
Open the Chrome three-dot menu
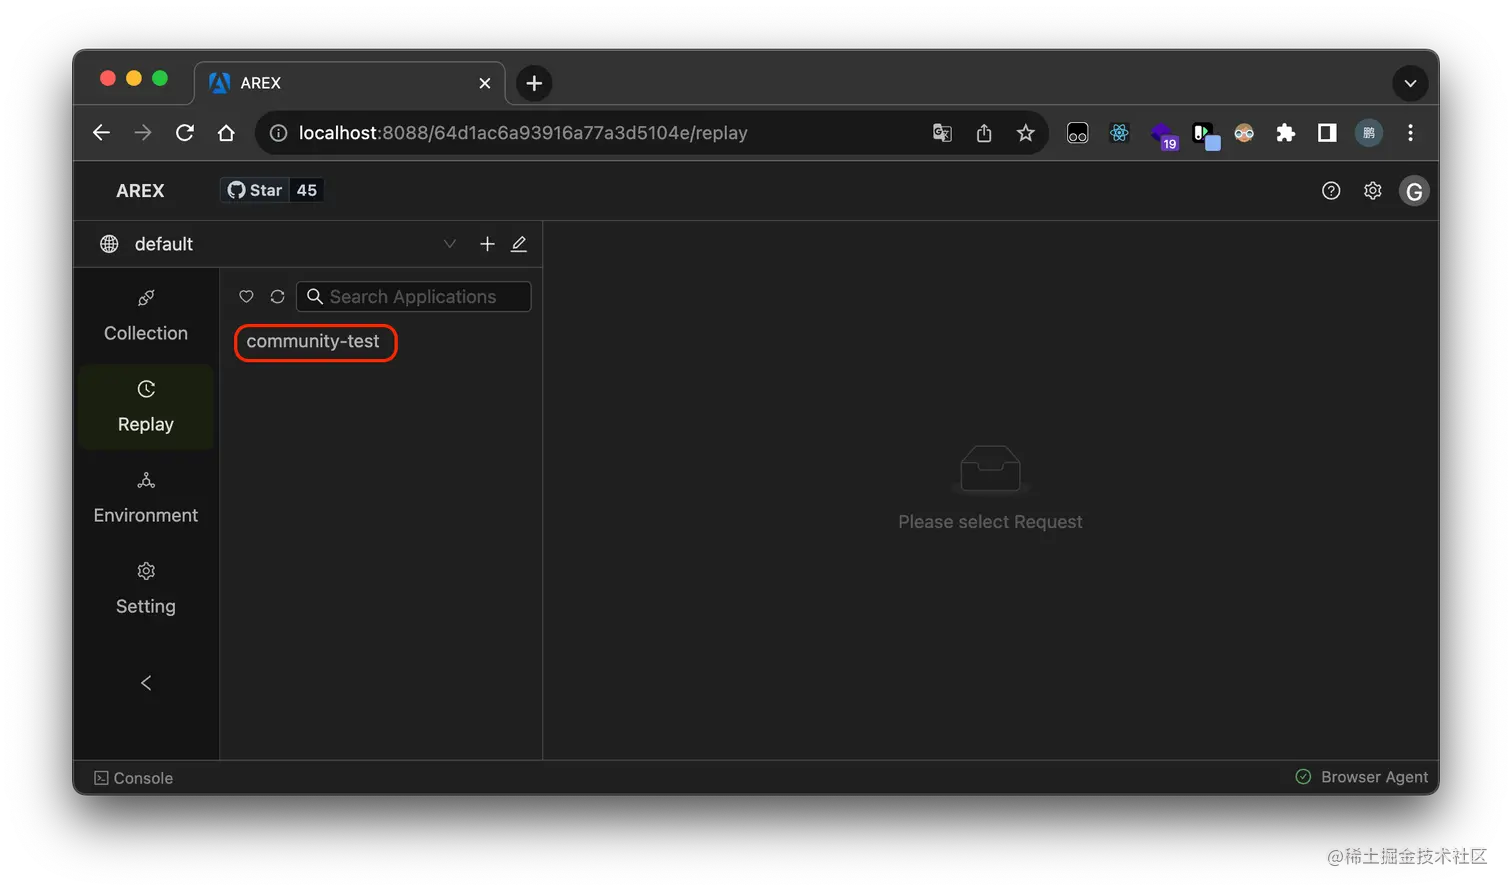point(1411,133)
